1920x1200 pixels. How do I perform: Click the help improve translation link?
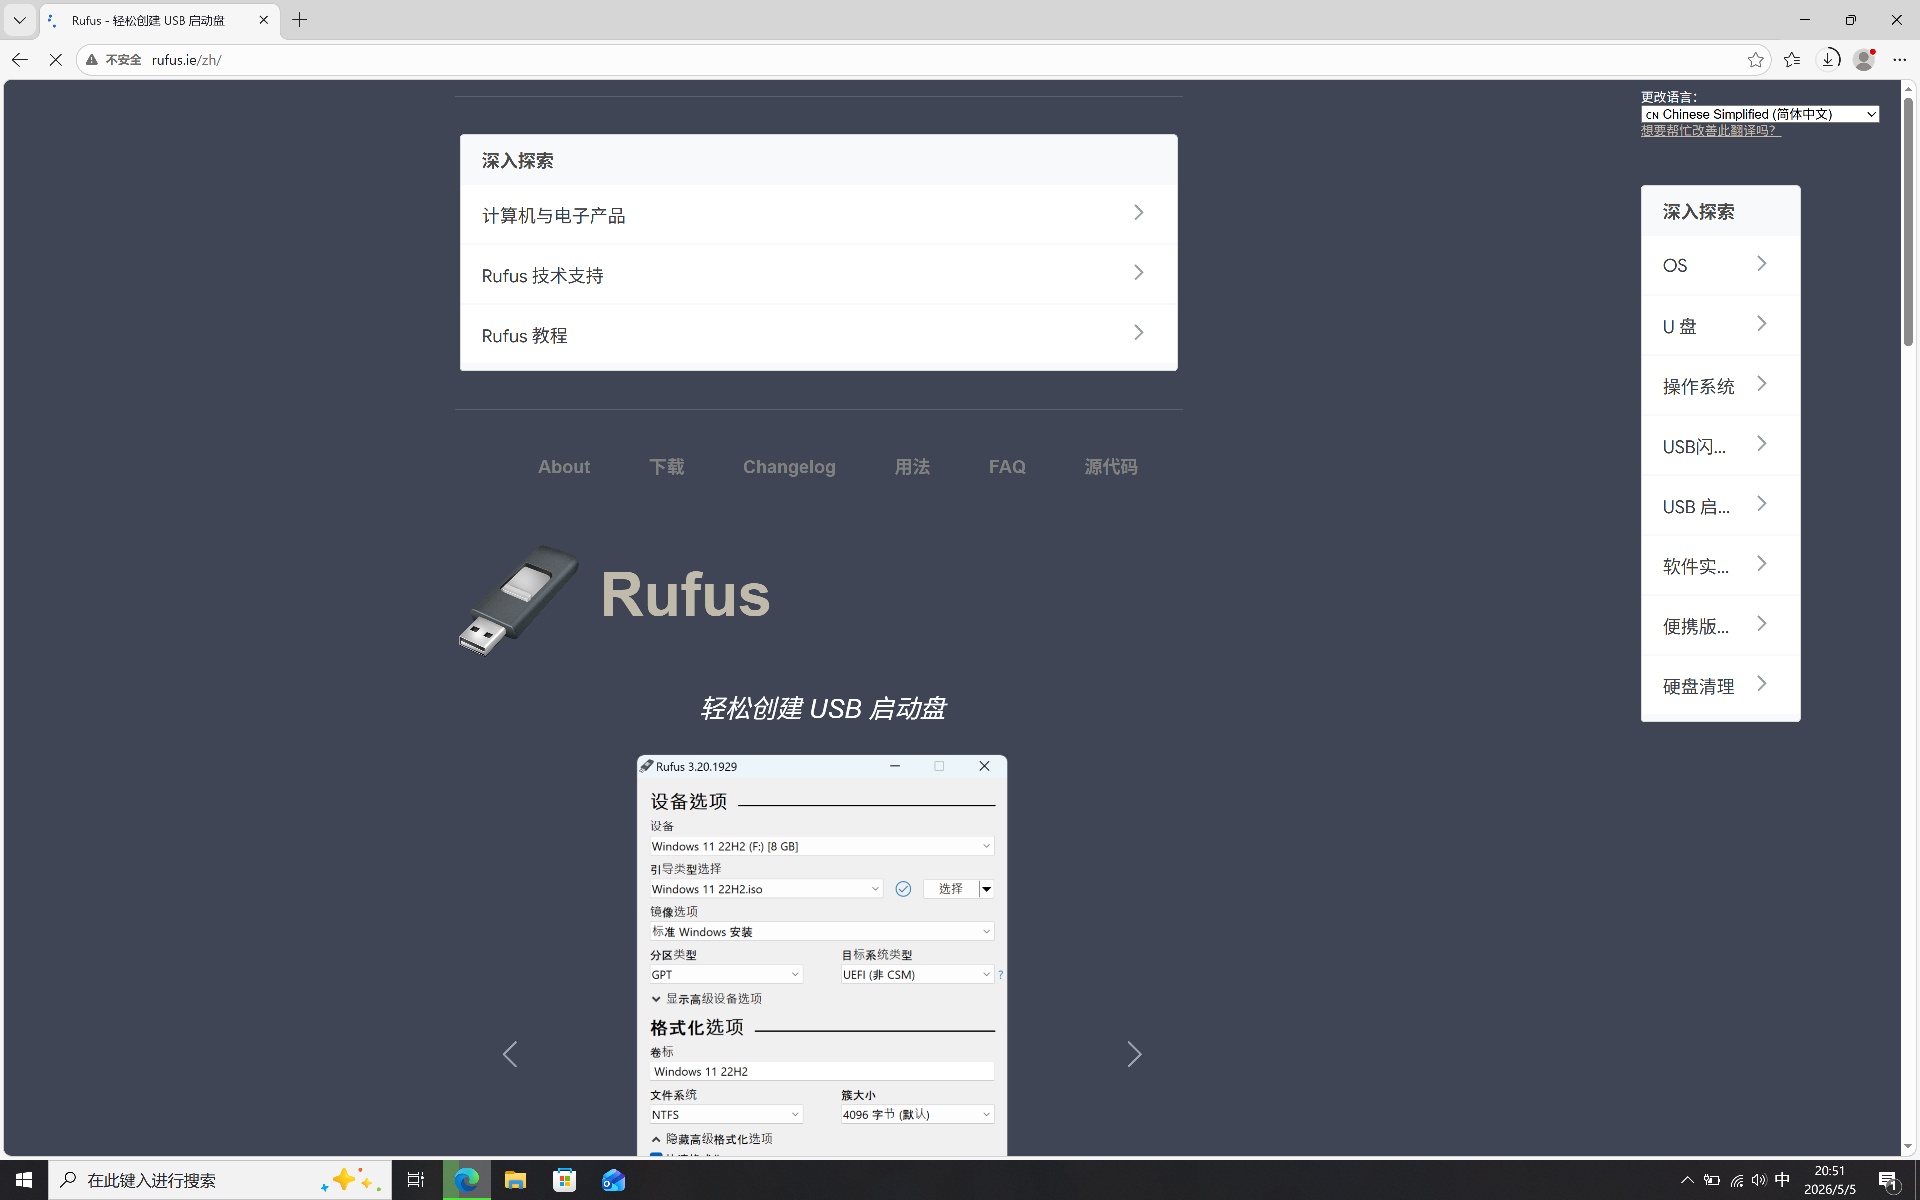point(1710,131)
